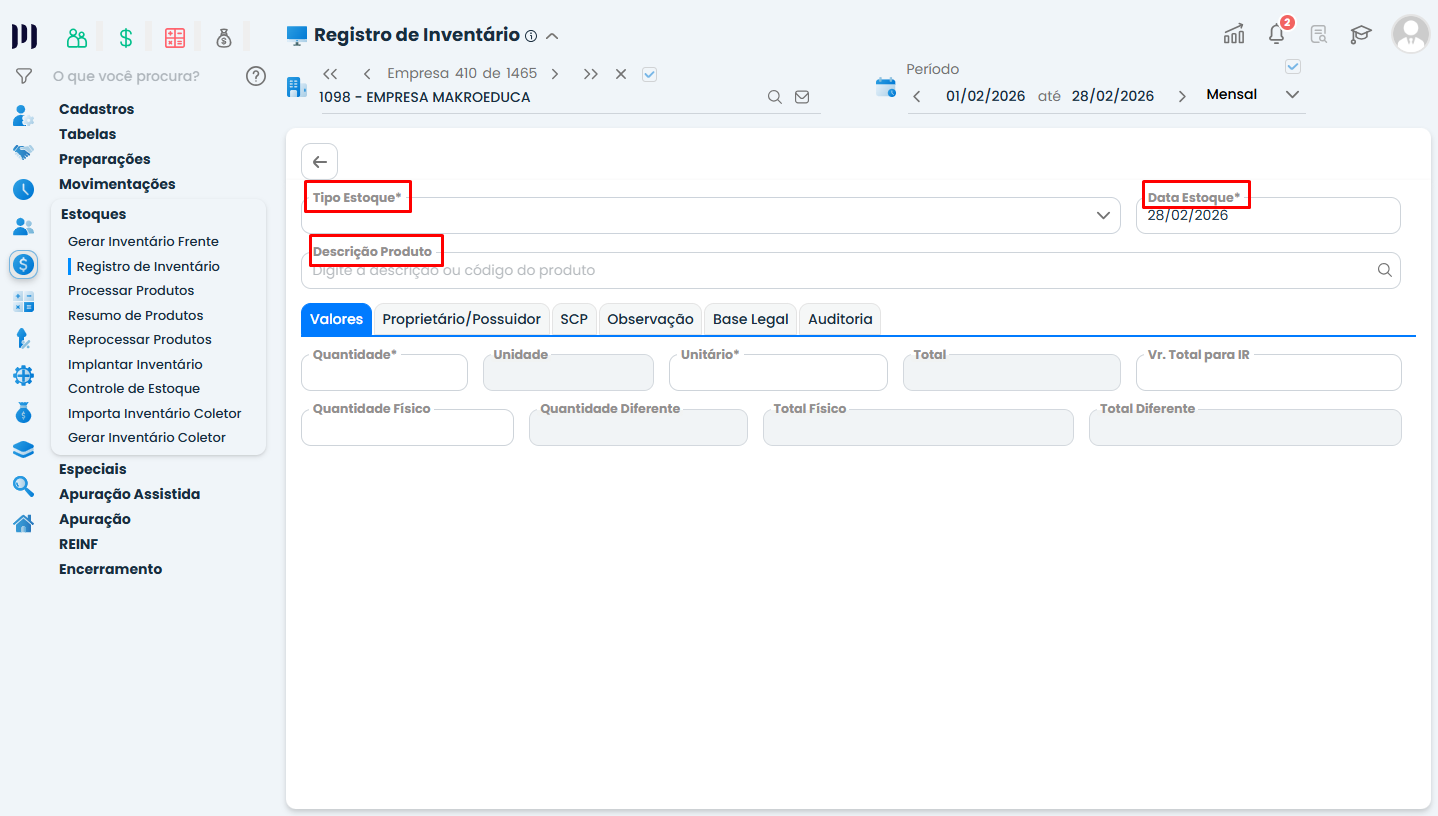The width and height of the screenshot is (1438, 816).
Task: Switch to the Auditoria tab
Action: [840, 319]
